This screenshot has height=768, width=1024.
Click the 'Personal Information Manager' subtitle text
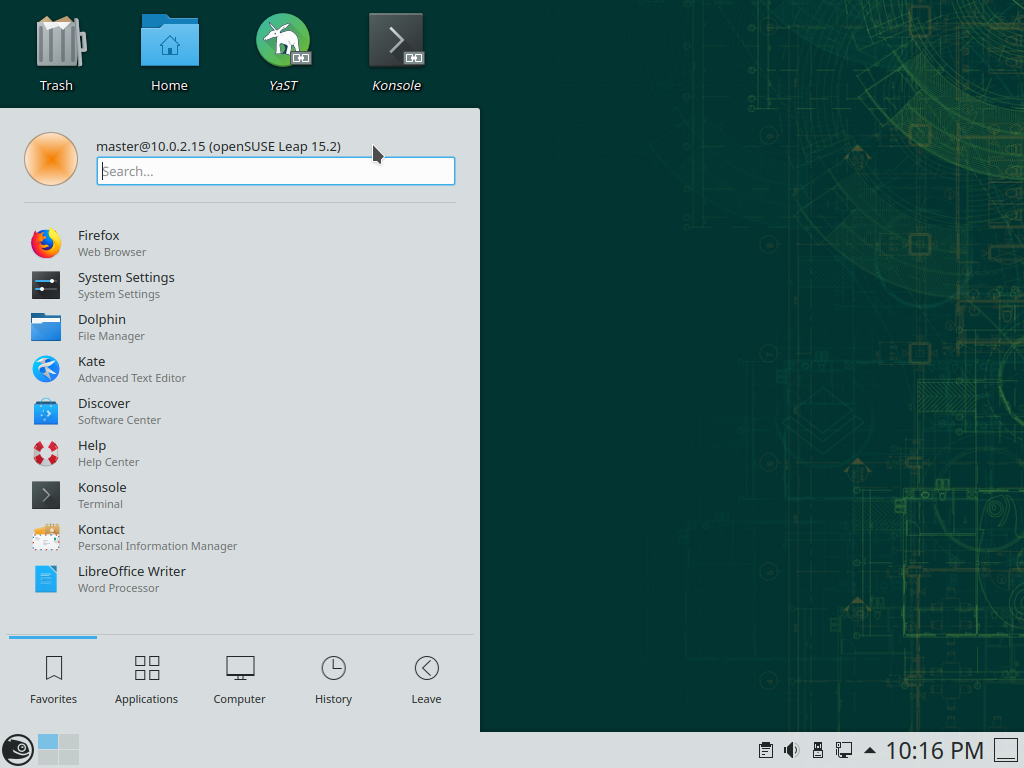157,546
